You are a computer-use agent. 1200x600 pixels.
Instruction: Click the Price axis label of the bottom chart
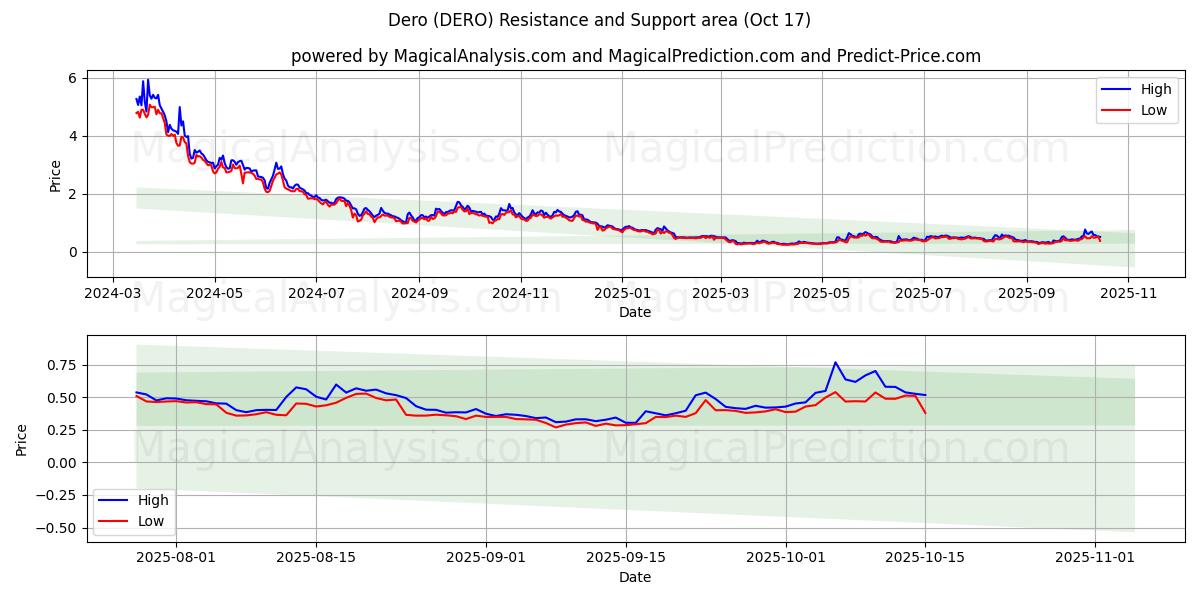22,438
